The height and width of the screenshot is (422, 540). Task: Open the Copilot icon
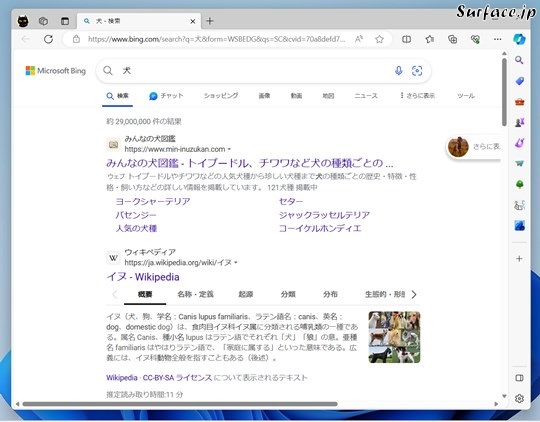coord(519,39)
